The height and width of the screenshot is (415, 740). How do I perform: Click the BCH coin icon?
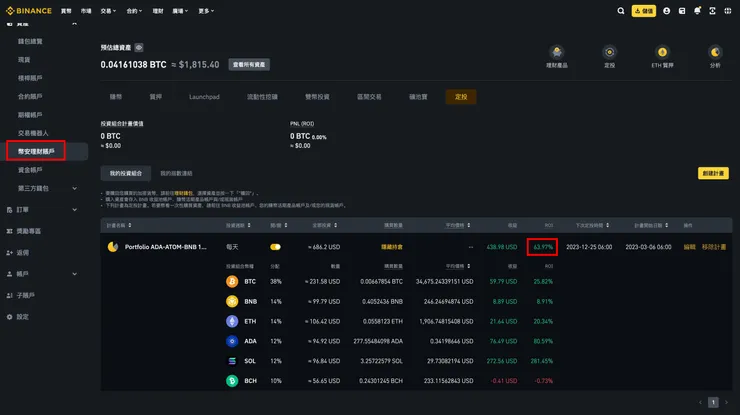232,381
